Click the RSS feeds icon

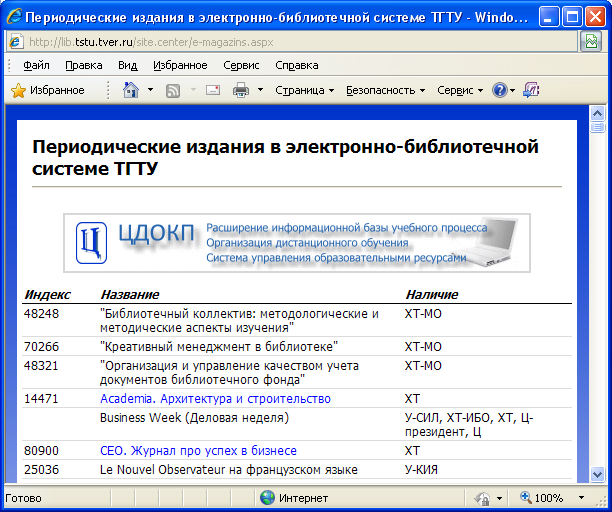[173, 91]
